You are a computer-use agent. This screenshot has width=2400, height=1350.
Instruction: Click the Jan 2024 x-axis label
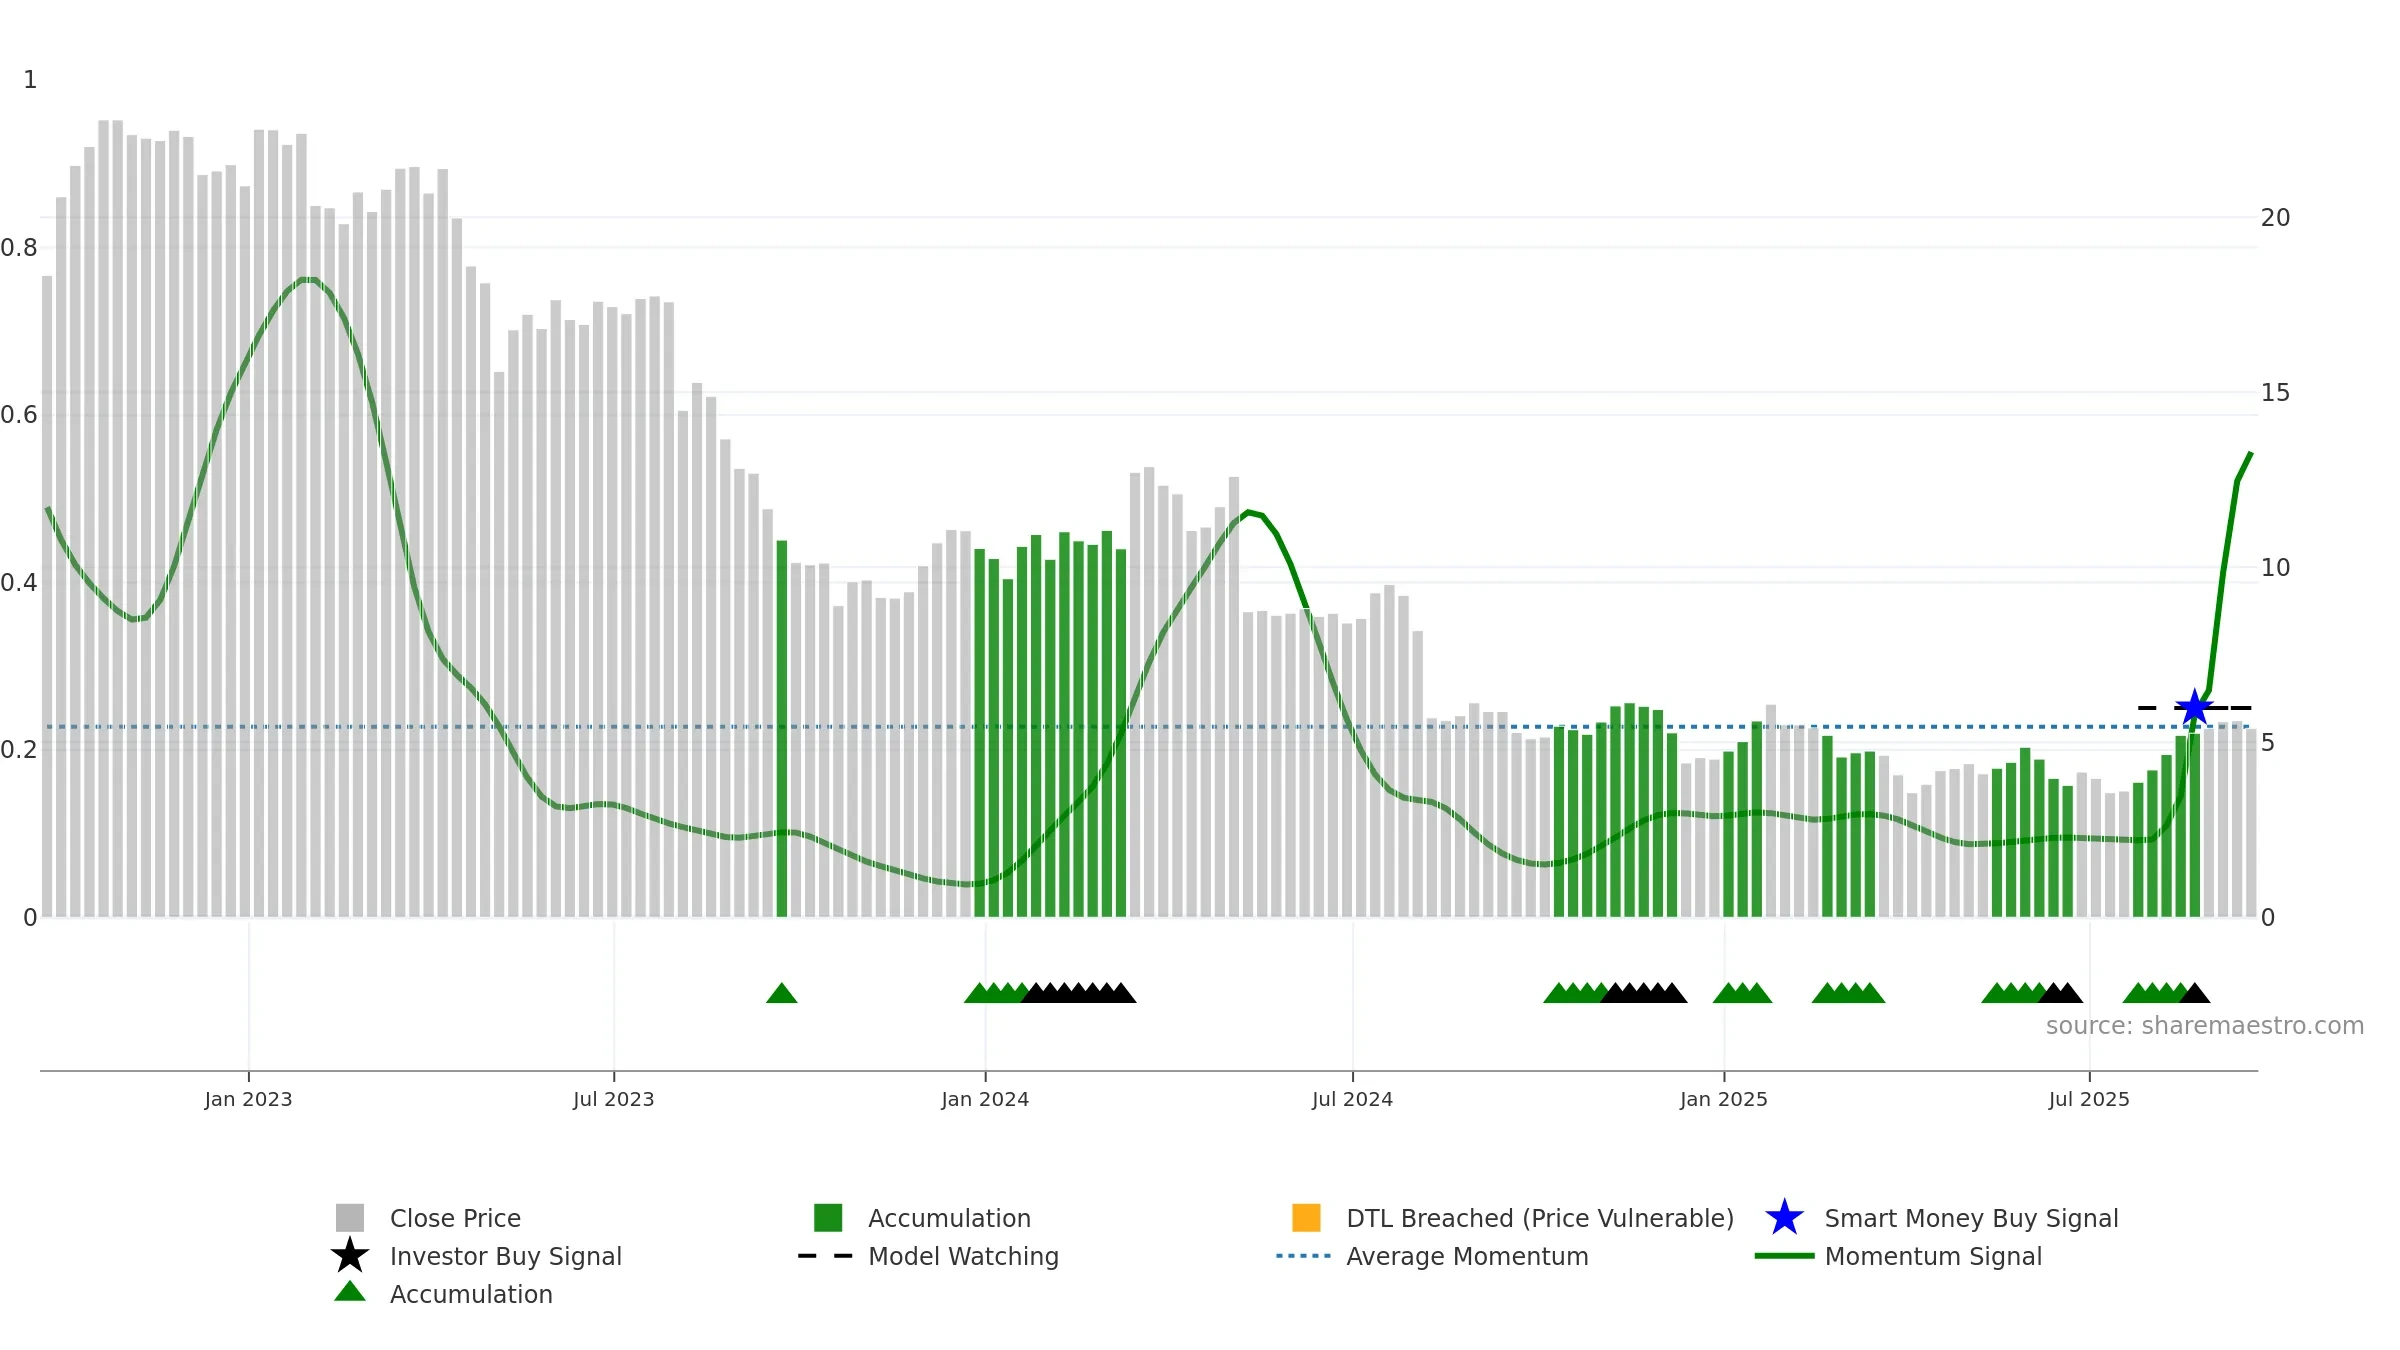click(985, 1100)
